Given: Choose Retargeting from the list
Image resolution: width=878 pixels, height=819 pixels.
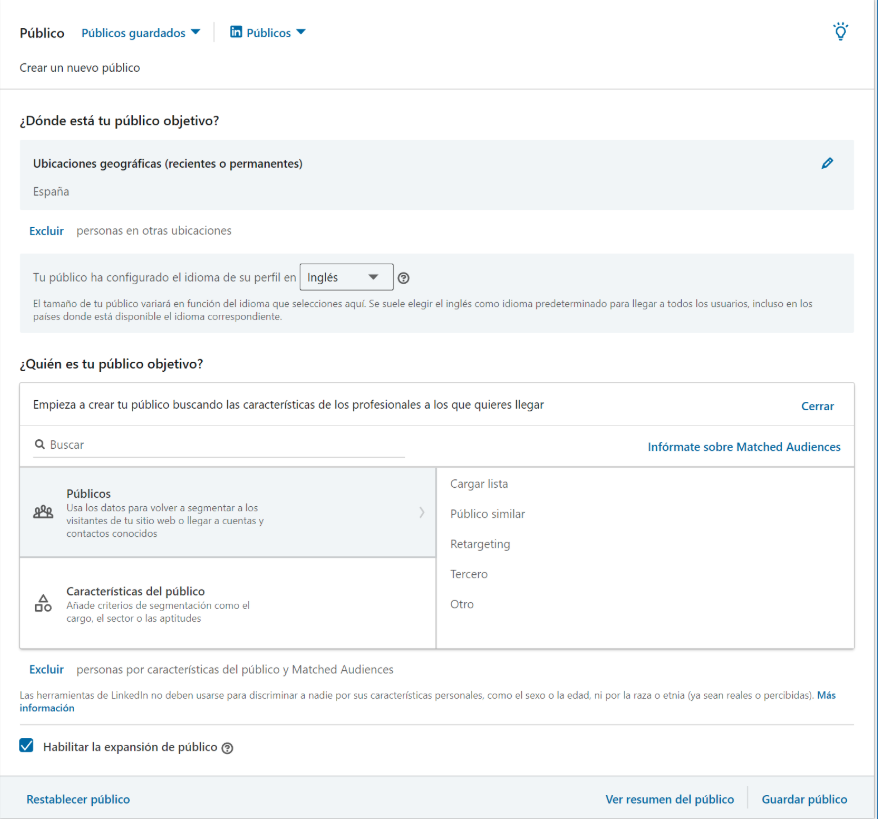Looking at the screenshot, I should pos(480,544).
